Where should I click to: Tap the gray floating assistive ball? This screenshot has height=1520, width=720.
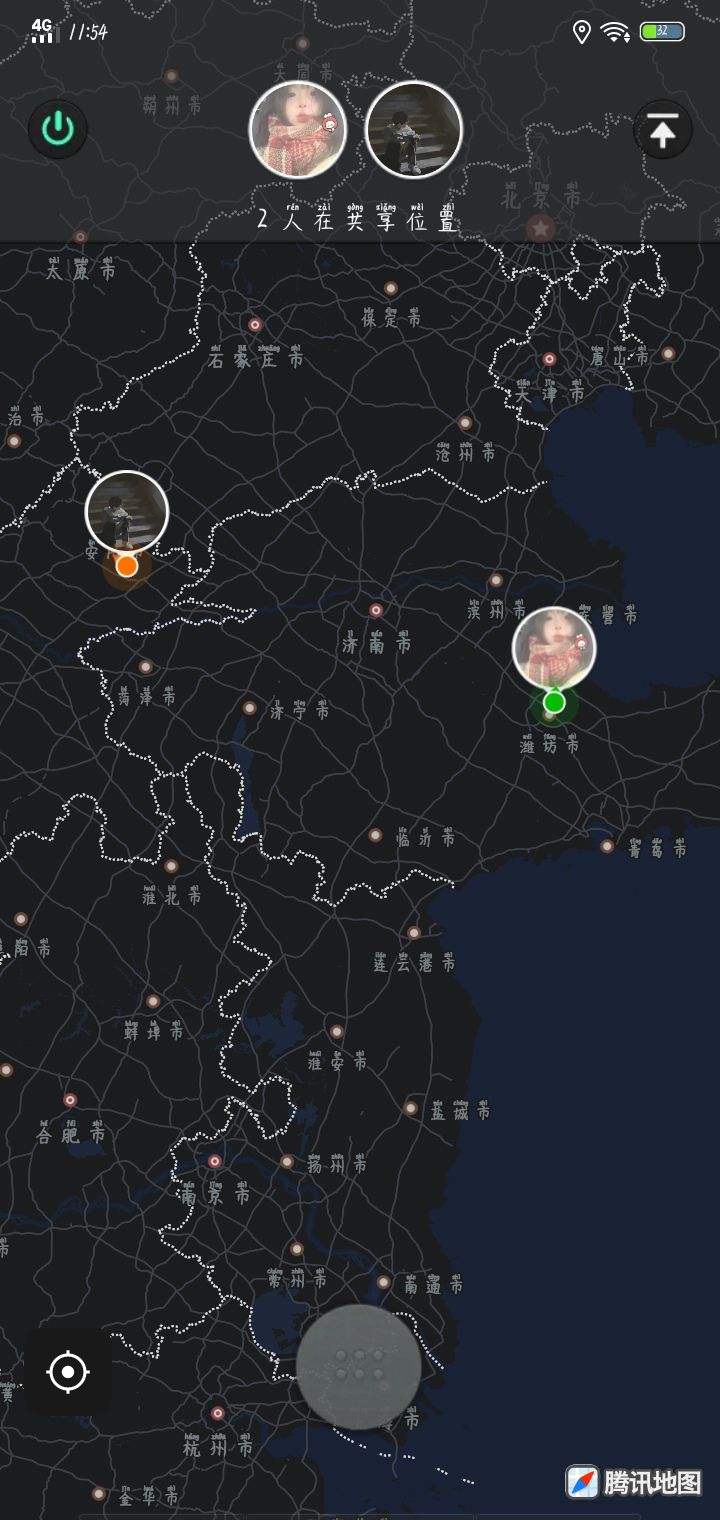point(358,1366)
